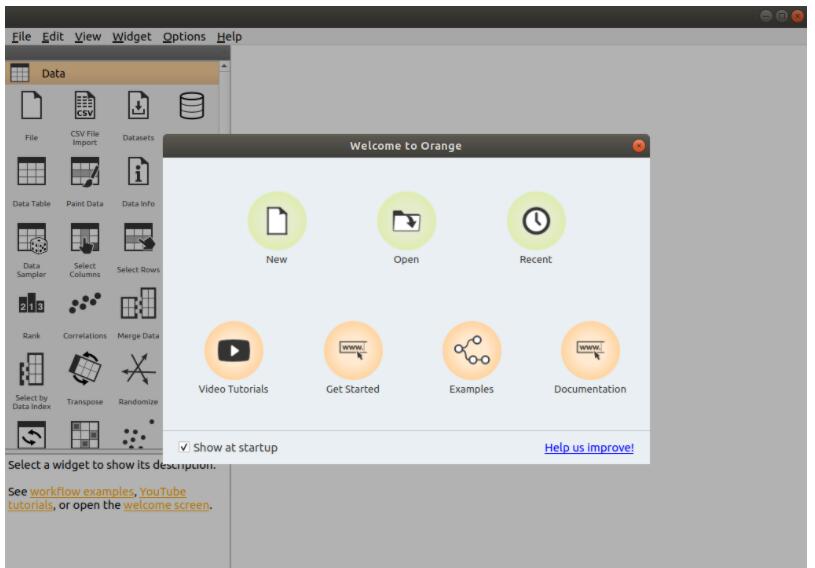Show Recent workflows icon
This screenshot has height=568, width=815.
click(x=536, y=221)
